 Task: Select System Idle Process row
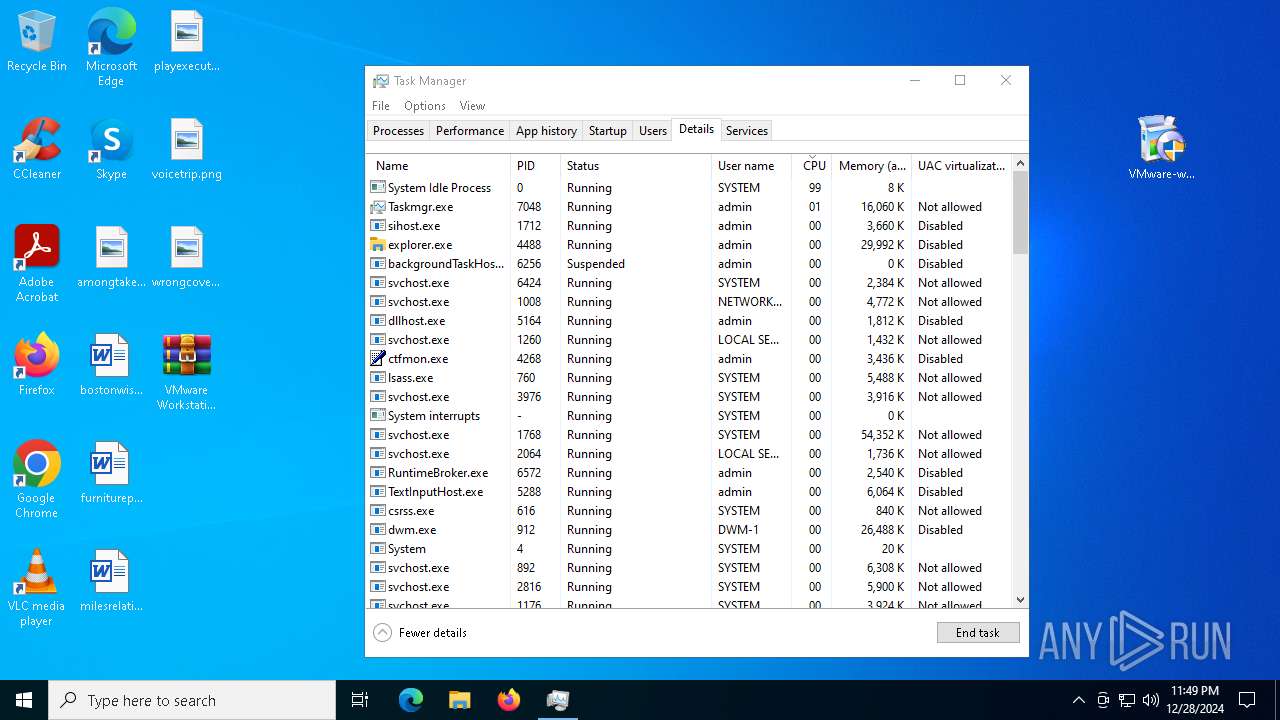coord(689,188)
